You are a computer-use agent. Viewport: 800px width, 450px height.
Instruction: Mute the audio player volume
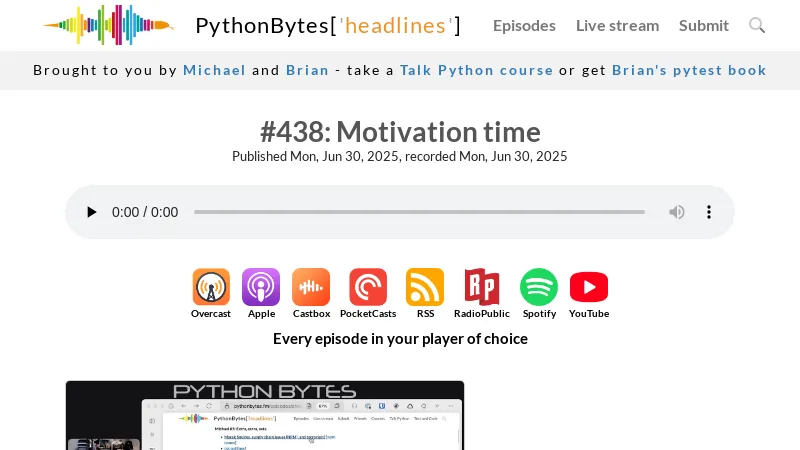click(677, 212)
